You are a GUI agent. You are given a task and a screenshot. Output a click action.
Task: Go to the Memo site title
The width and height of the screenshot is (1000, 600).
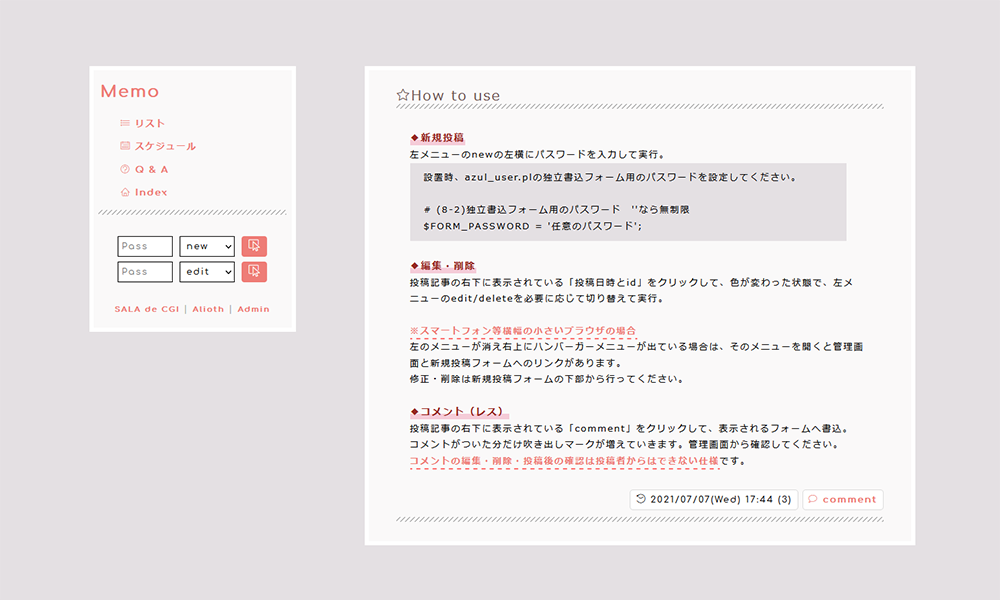pyautogui.click(x=130, y=91)
